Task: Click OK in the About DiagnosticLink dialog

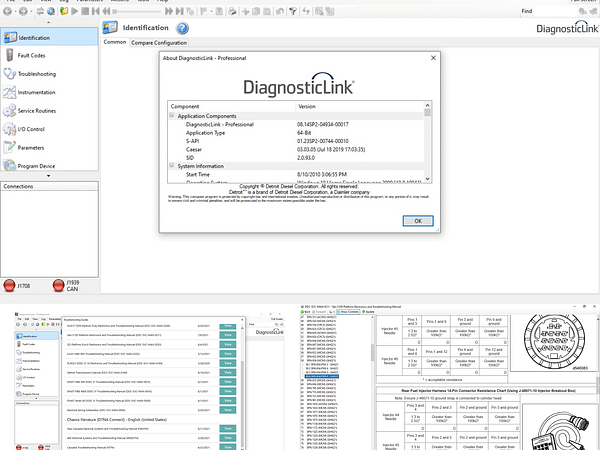Action: (418, 221)
